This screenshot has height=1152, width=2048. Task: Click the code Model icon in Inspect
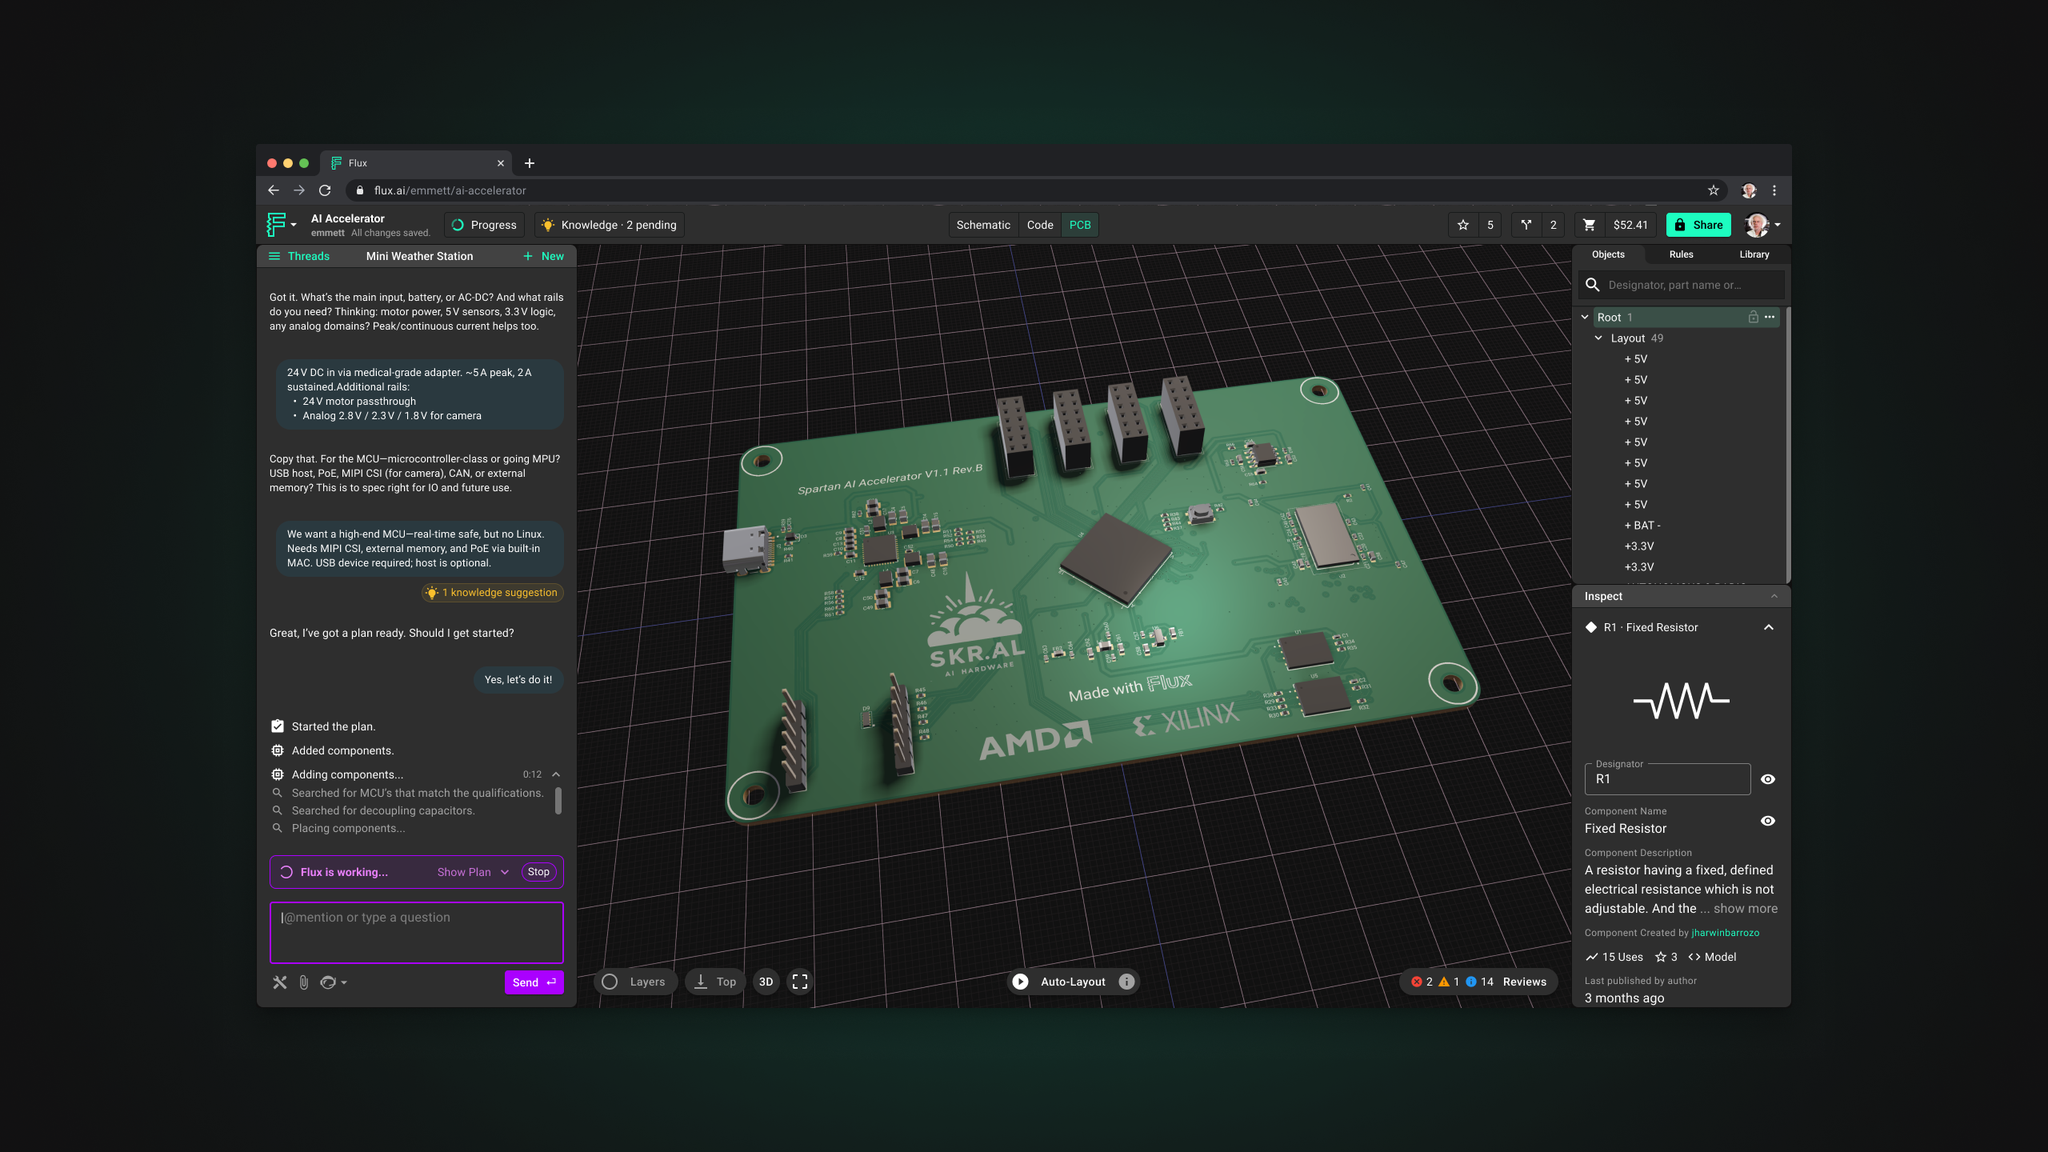pos(1694,957)
